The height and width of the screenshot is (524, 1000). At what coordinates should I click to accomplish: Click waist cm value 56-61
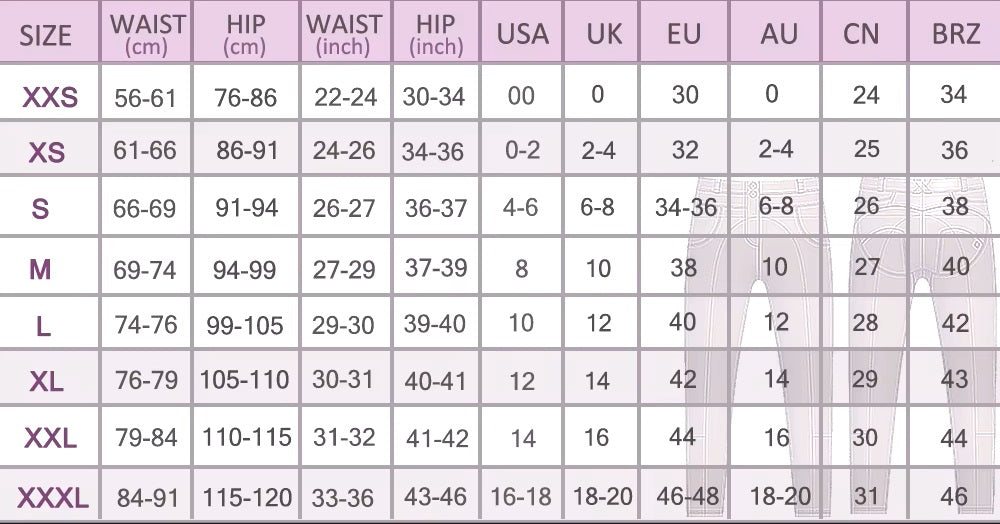[145, 97]
